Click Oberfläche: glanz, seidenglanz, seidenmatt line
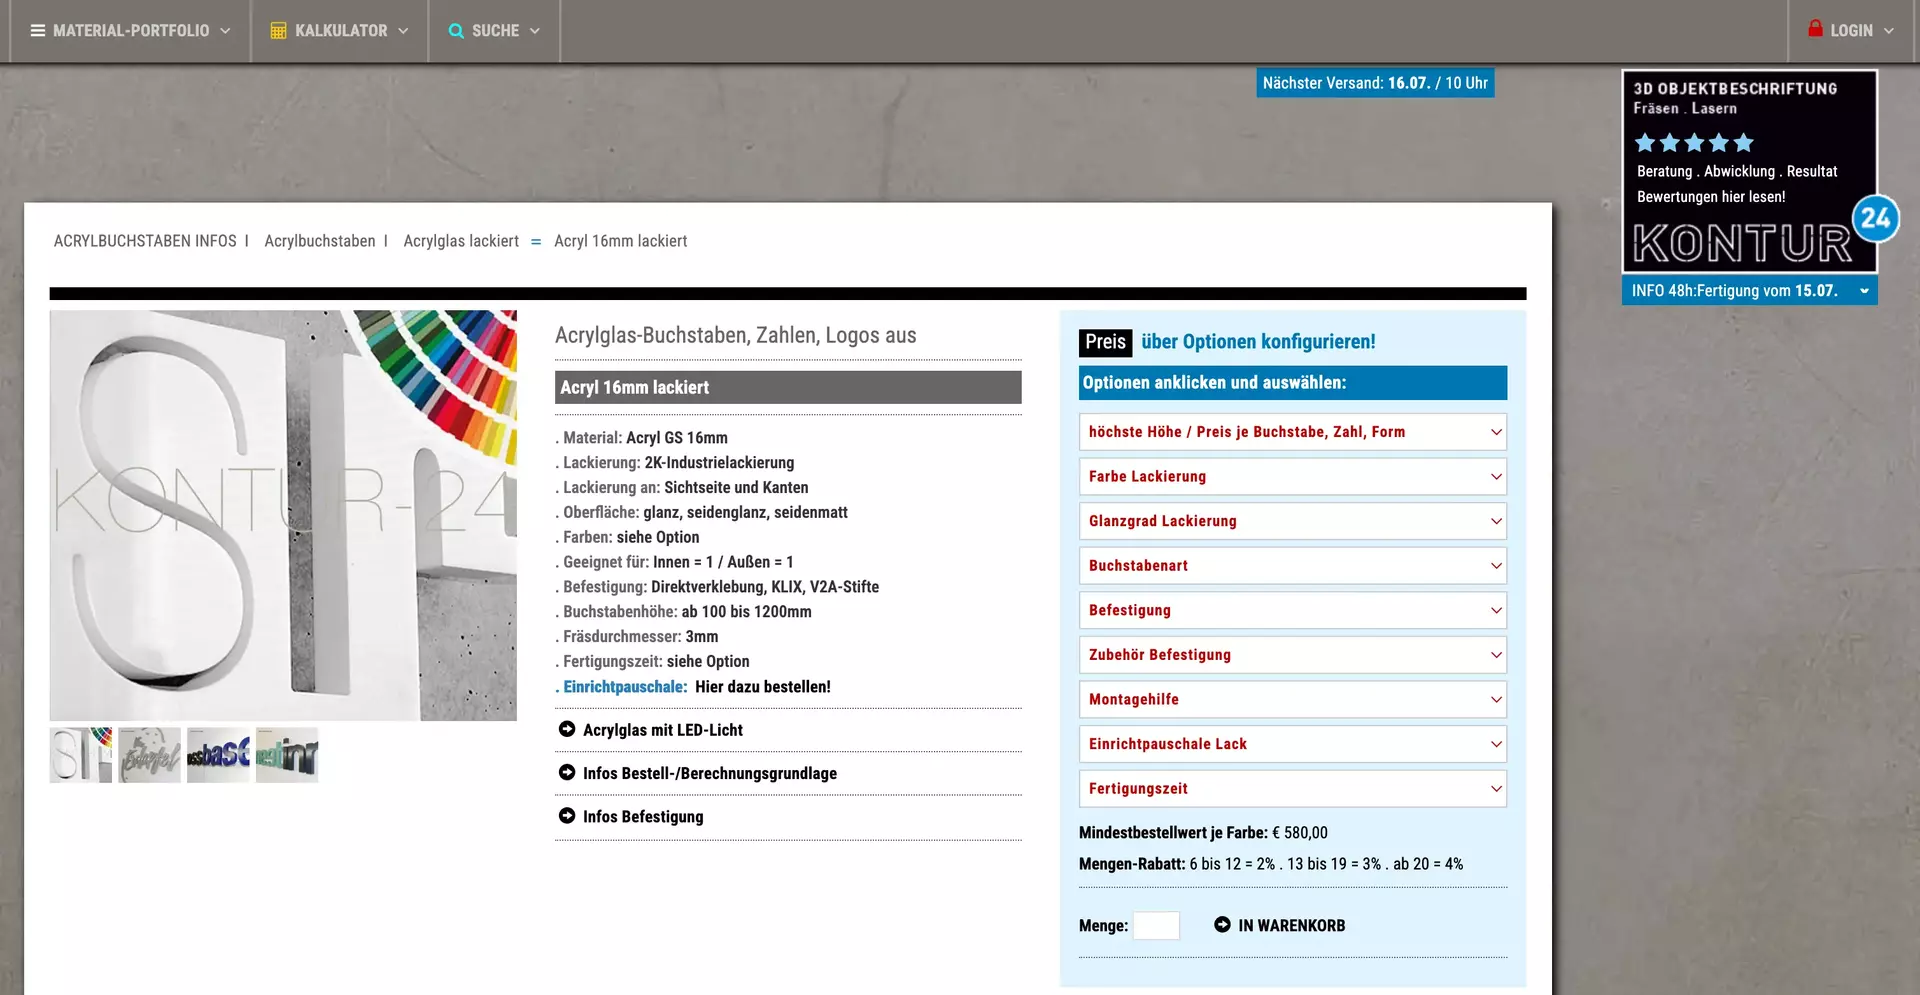This screenshot has width=1920, height=995. (702, 513)
